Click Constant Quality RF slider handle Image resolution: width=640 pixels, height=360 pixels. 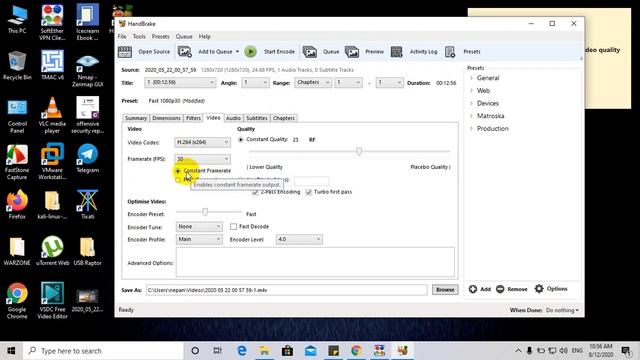tap(359, 151)
